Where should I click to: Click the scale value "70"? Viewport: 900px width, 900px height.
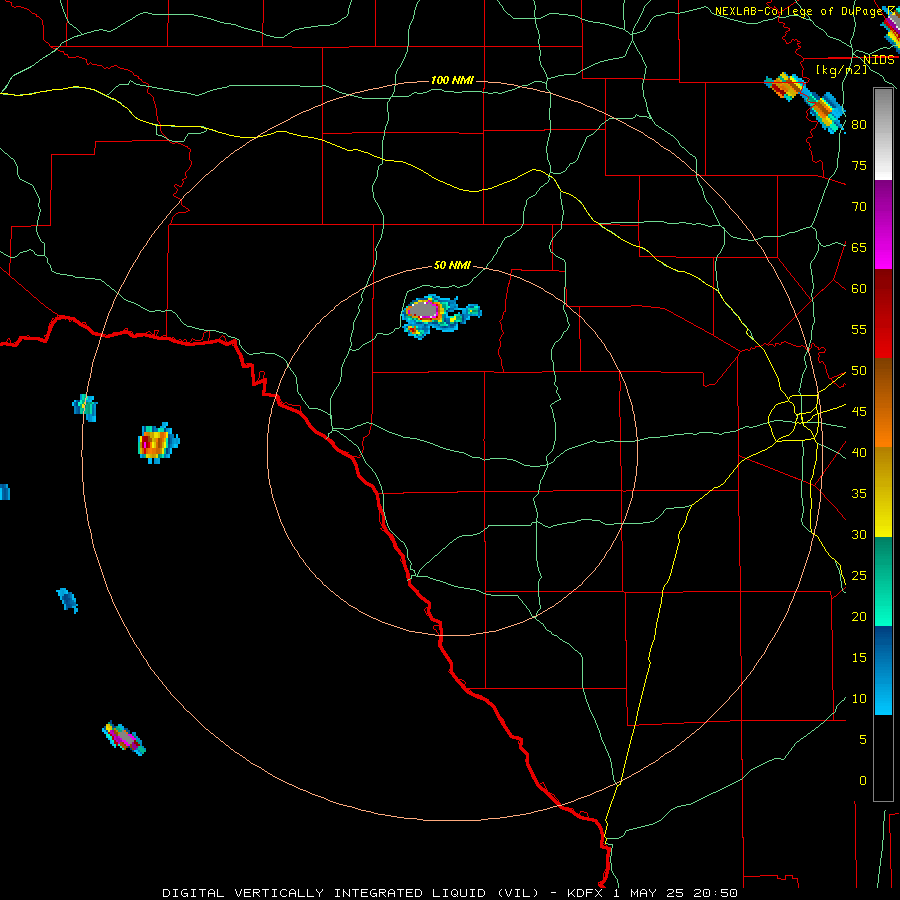coord(859,207)
